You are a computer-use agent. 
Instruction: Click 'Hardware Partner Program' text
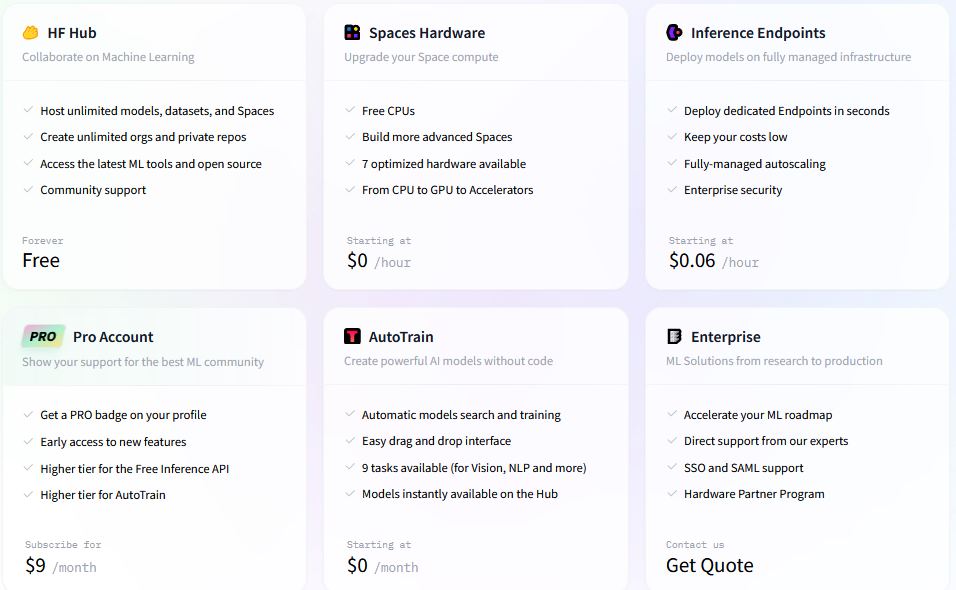click(x=754, y=494)
